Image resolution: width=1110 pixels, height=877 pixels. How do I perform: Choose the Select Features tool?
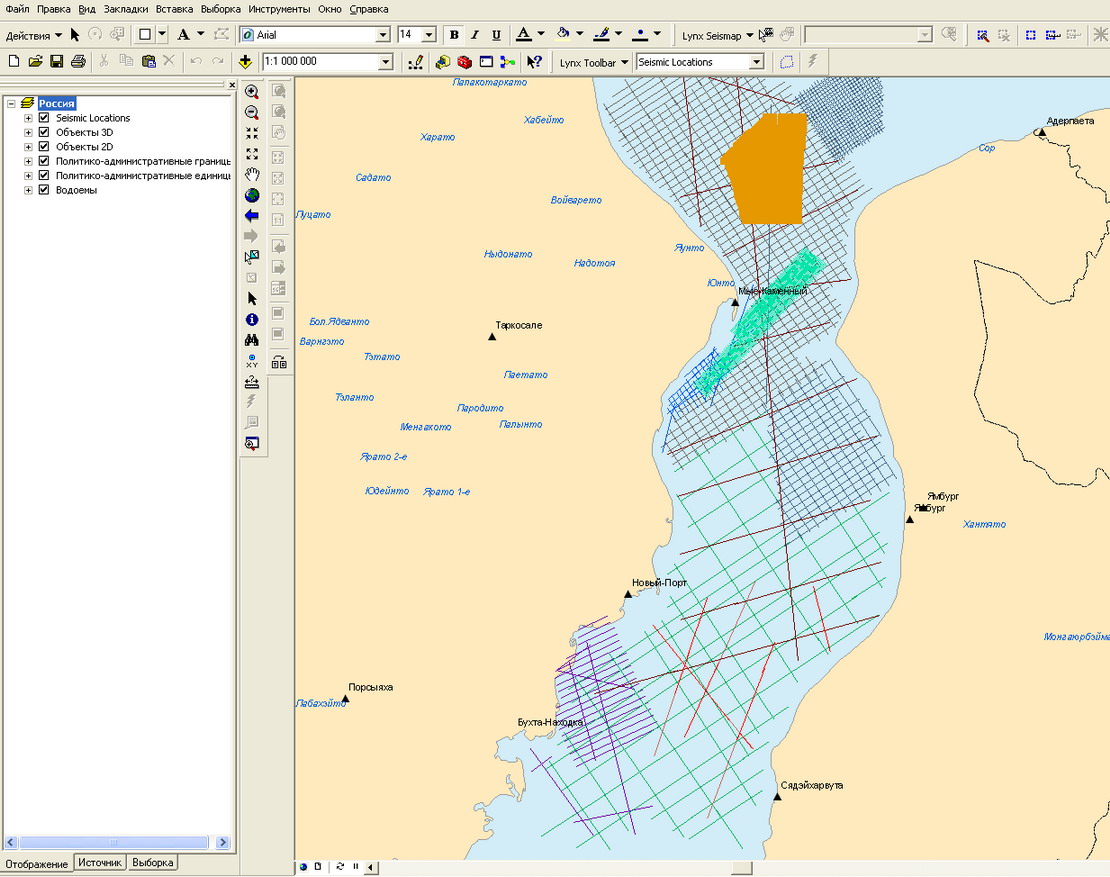click(x=251, y=257)
